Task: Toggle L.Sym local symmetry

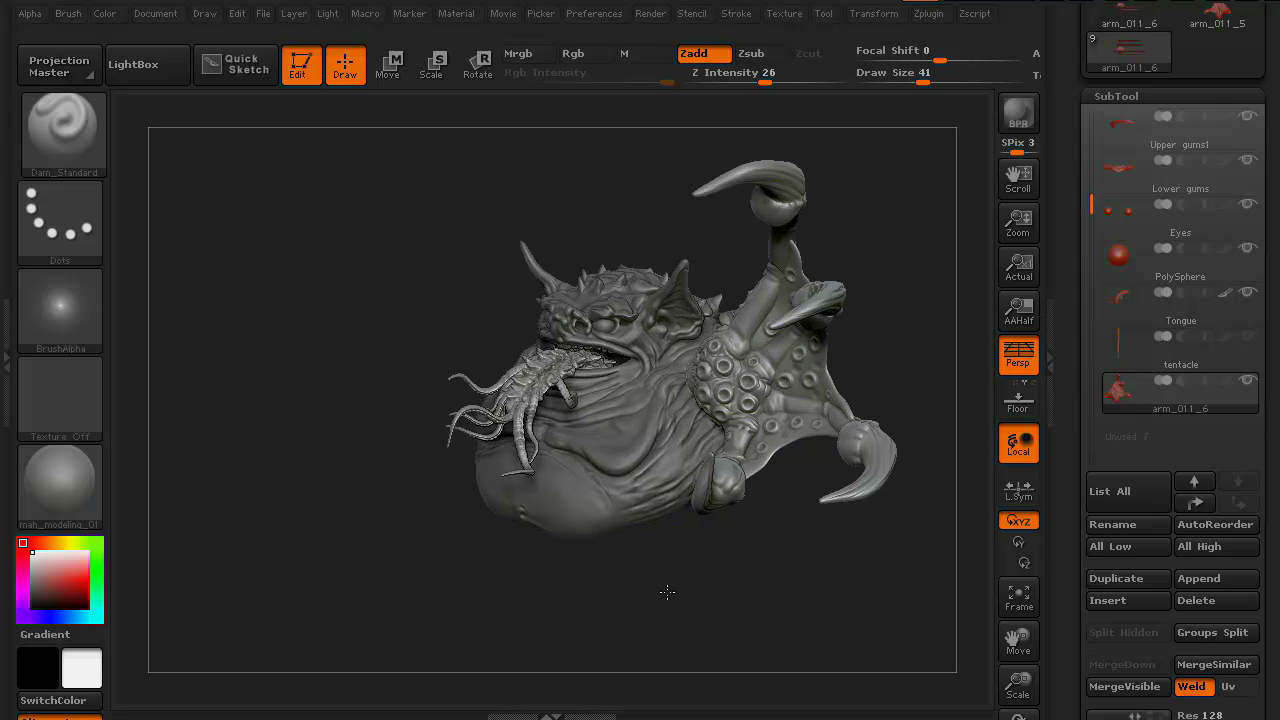Action: point(1018,490)
